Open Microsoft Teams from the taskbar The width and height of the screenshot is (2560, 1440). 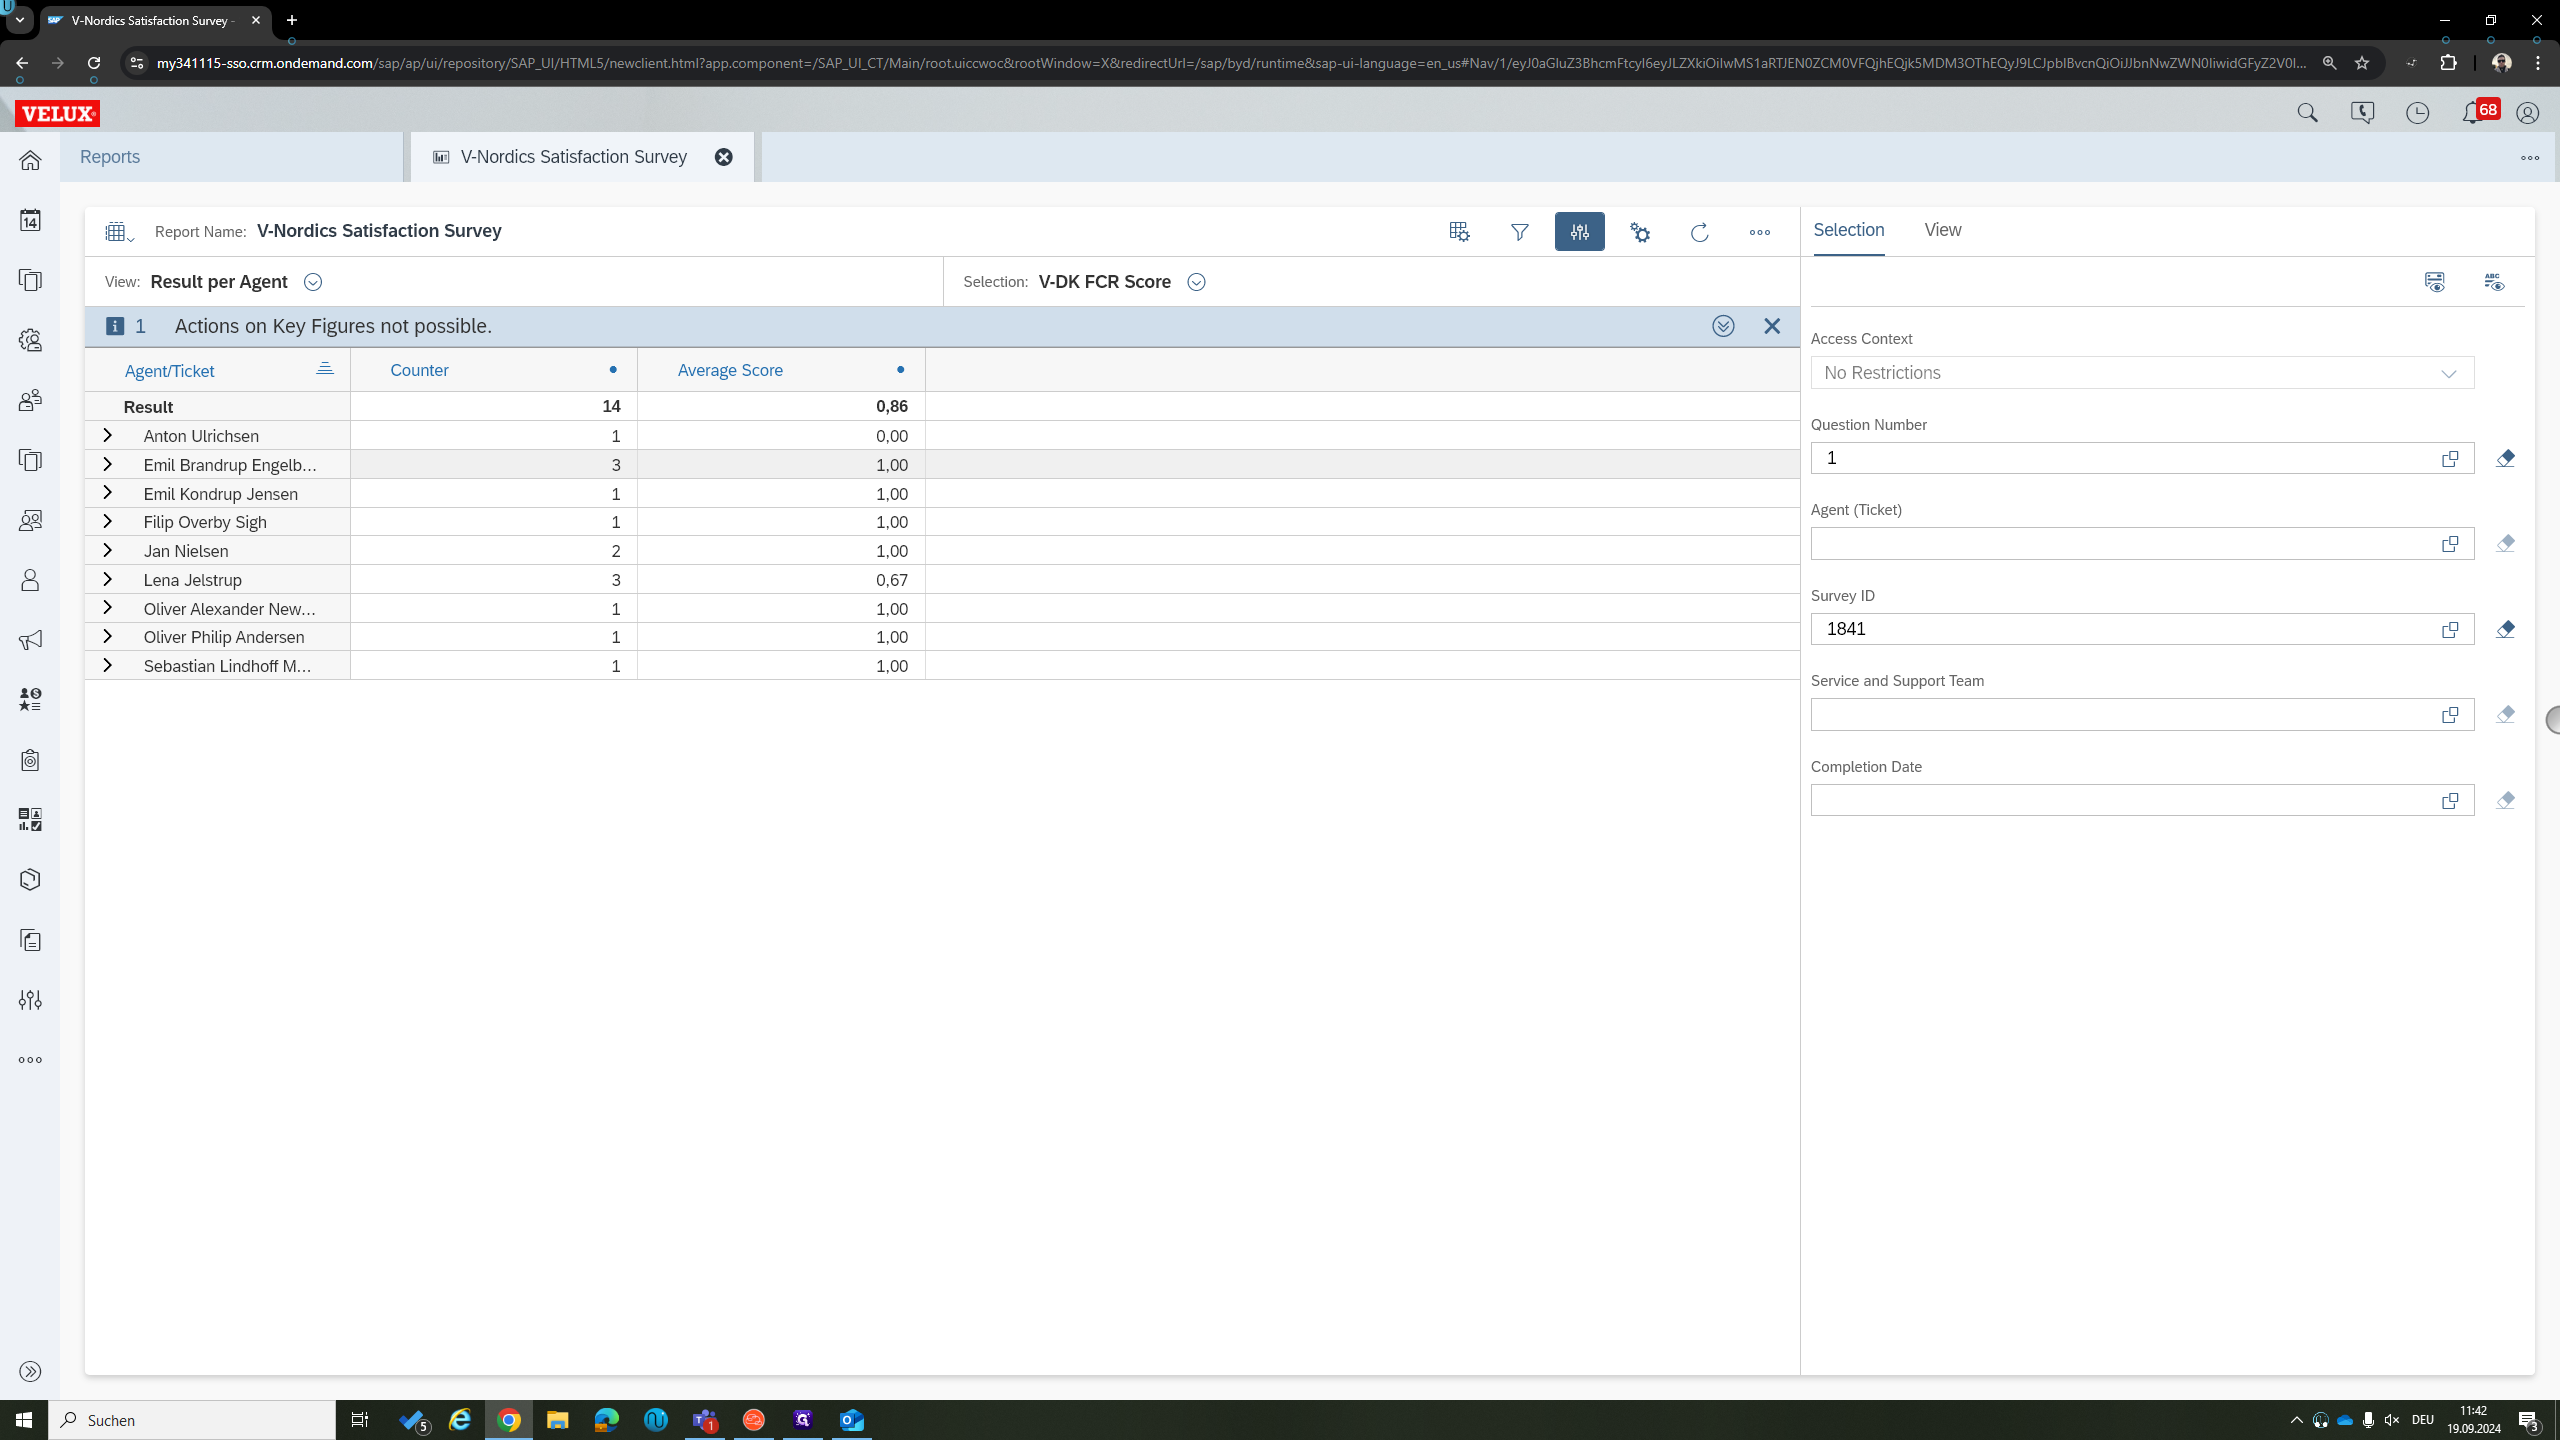point(705,1420)
